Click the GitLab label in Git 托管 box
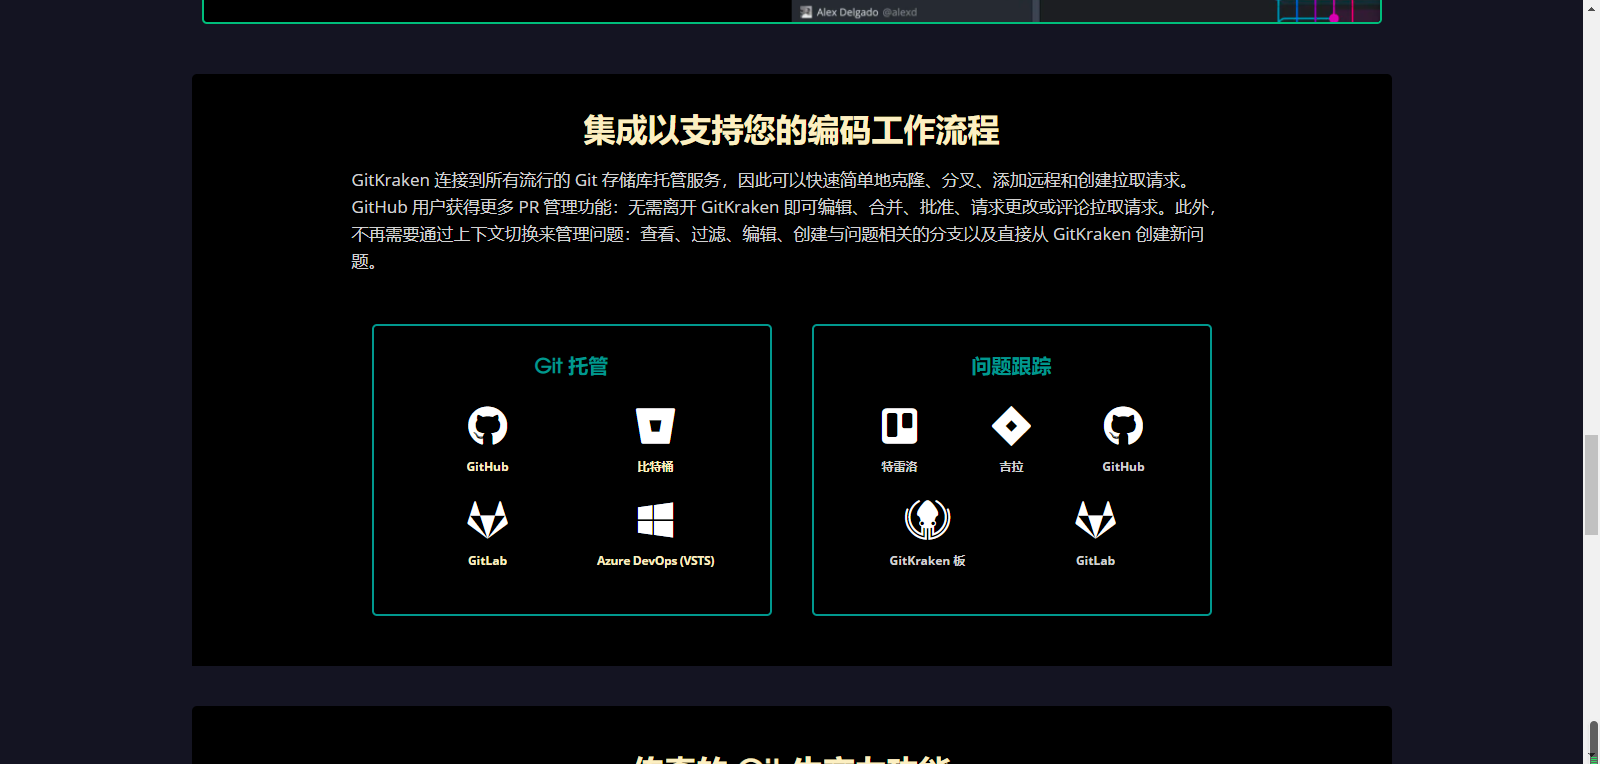 coord(488,561)
